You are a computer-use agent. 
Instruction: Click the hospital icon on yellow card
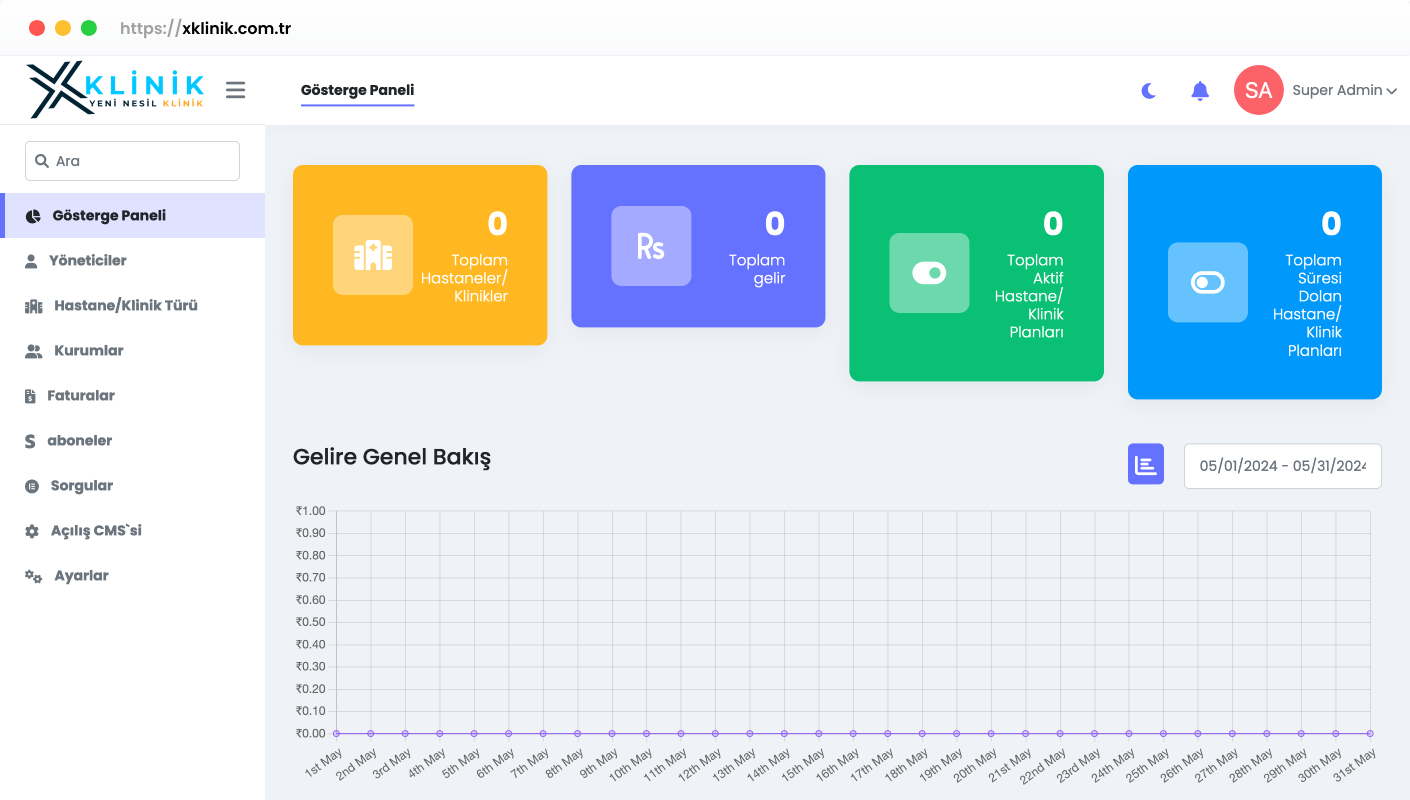(x=373, y=255)
